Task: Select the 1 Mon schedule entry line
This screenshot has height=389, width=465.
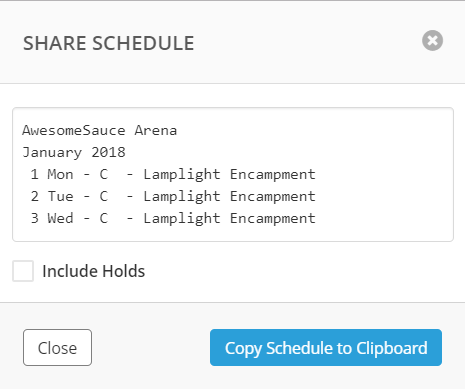Action: pos(173,174)
